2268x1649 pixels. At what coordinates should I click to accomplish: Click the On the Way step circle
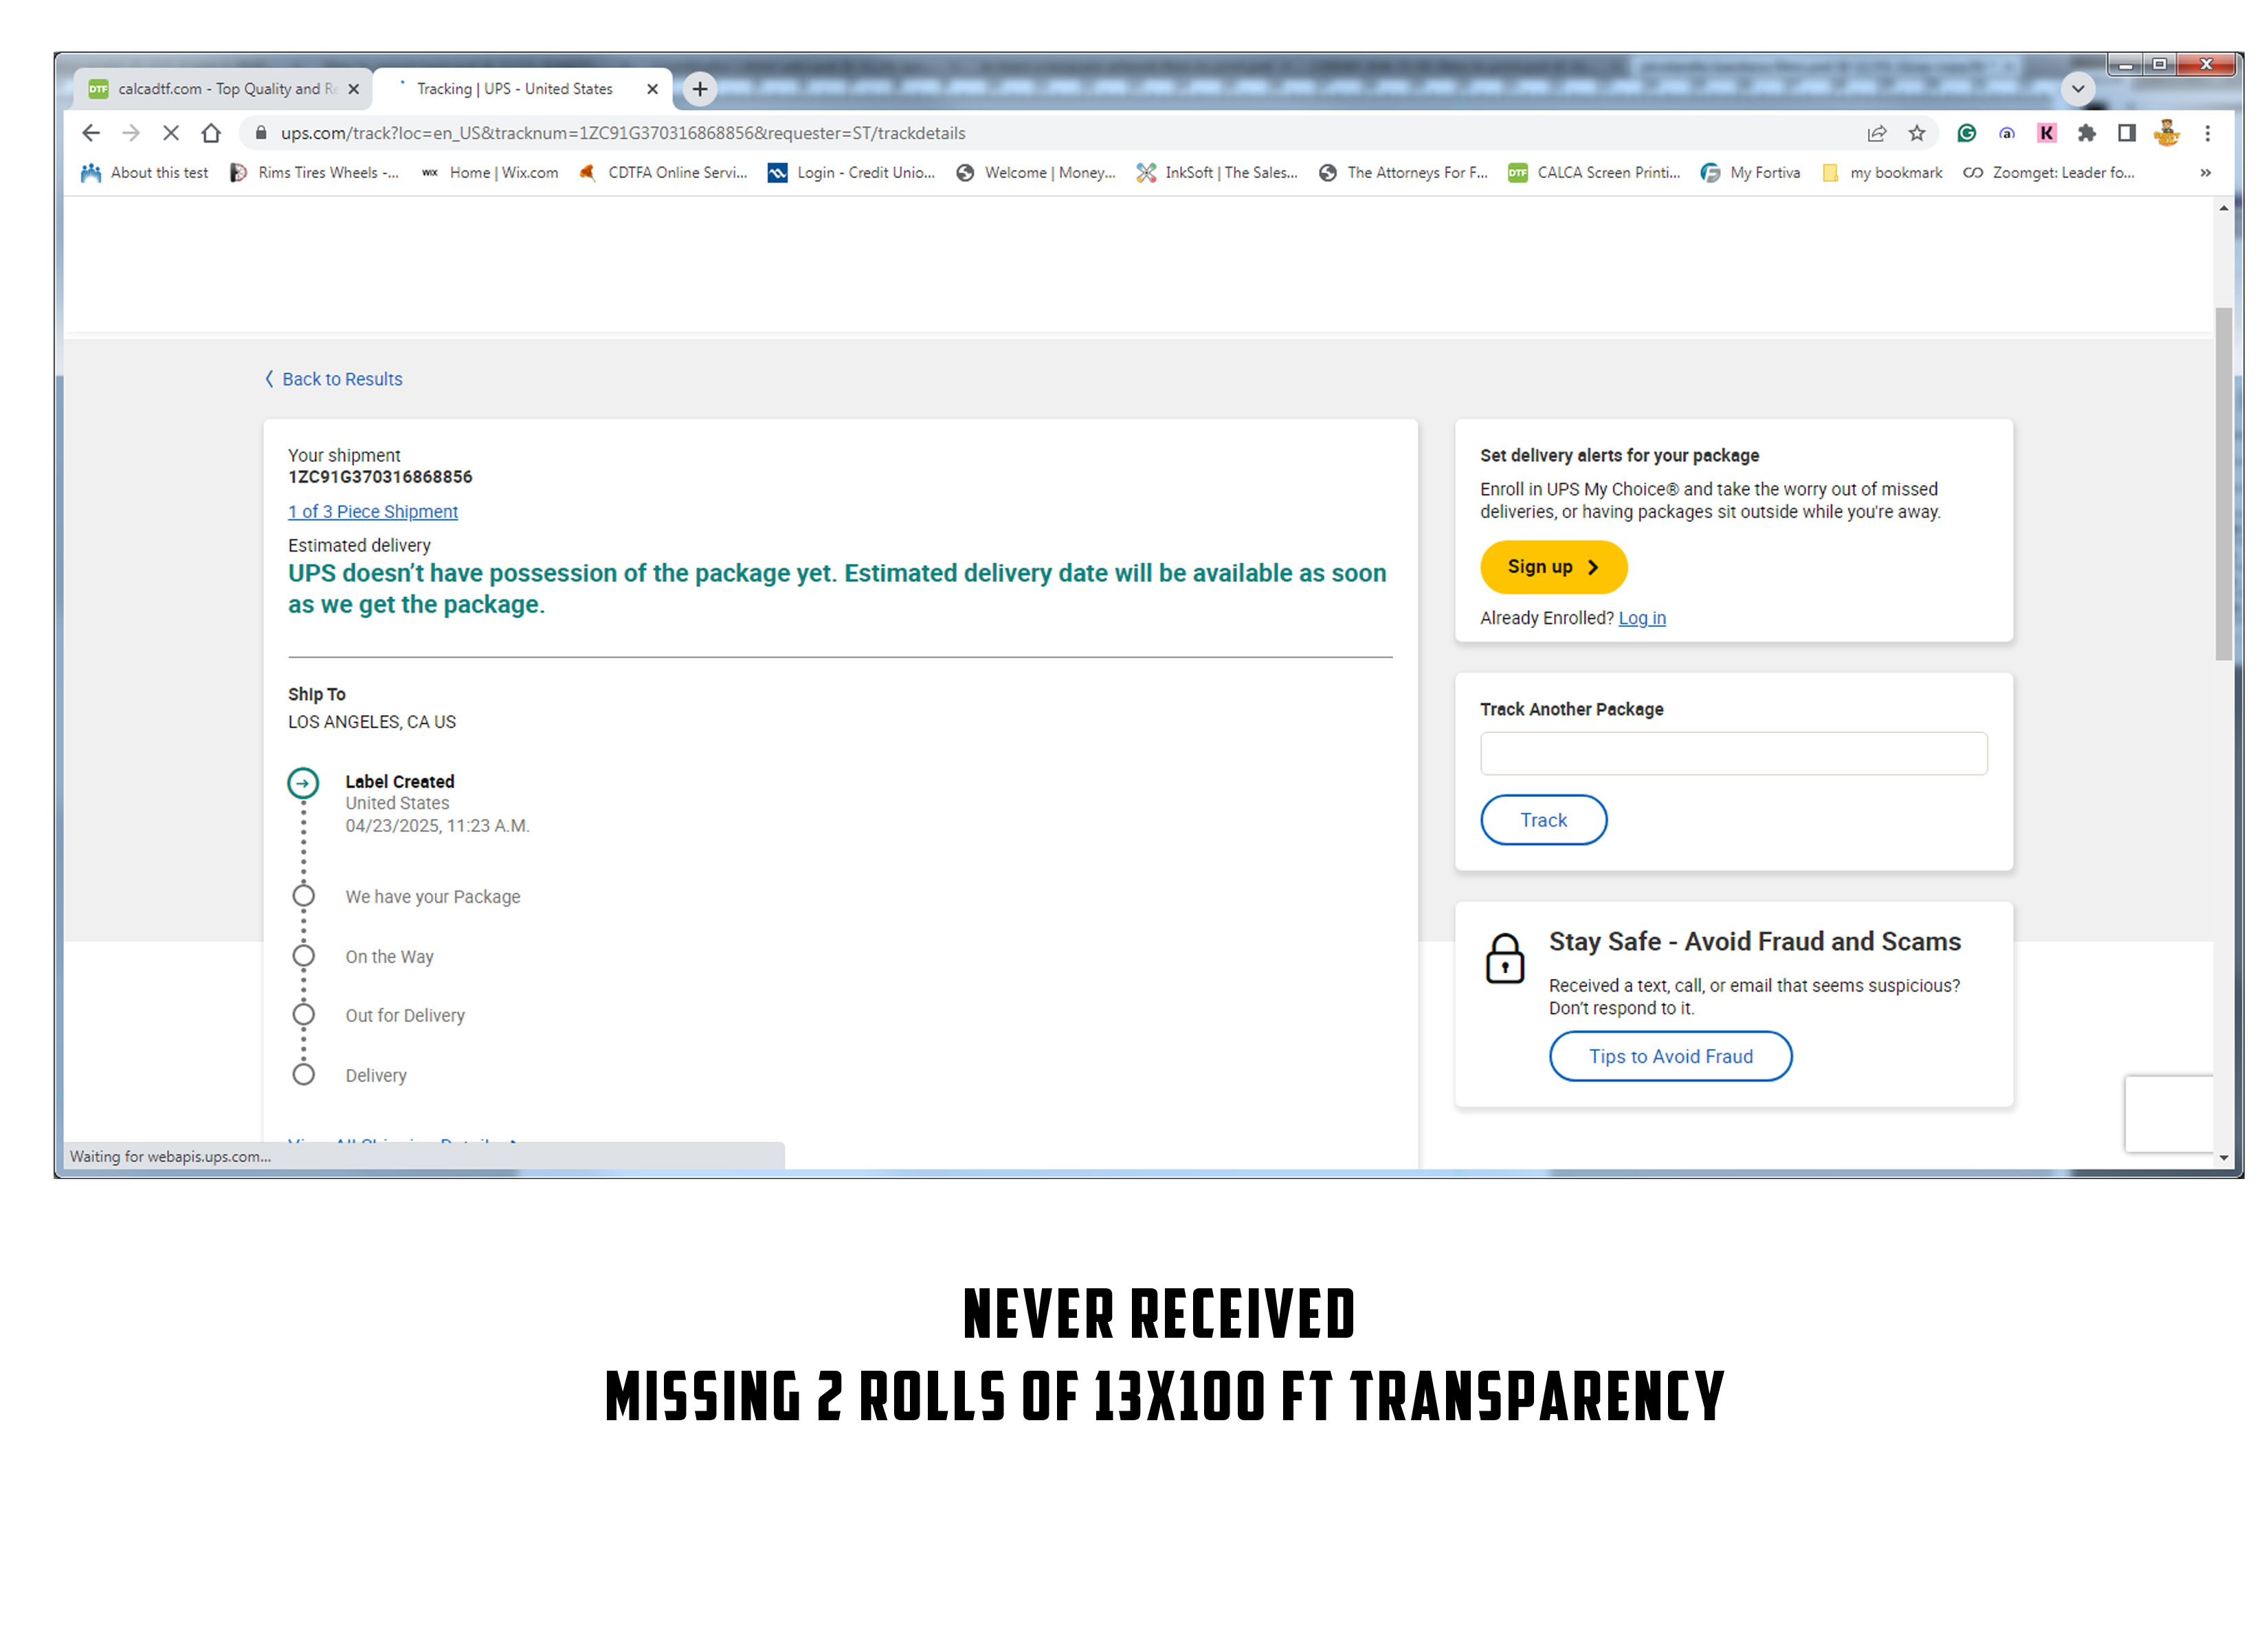tap(303, 956)
